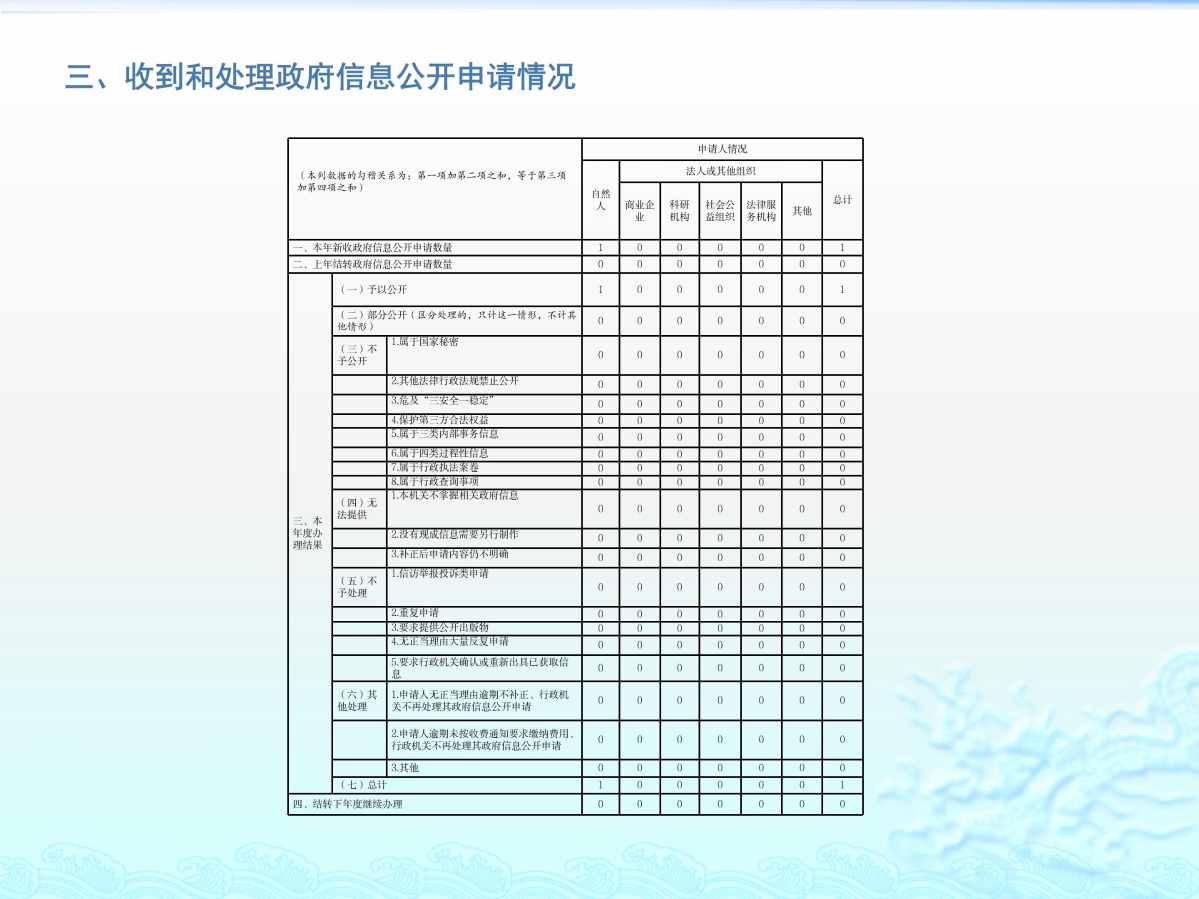Image resolution: width=1199 pixels, height=899 pixels.
Task: Select 8.属于行政查询事项 row label
Action: point(484,482)
